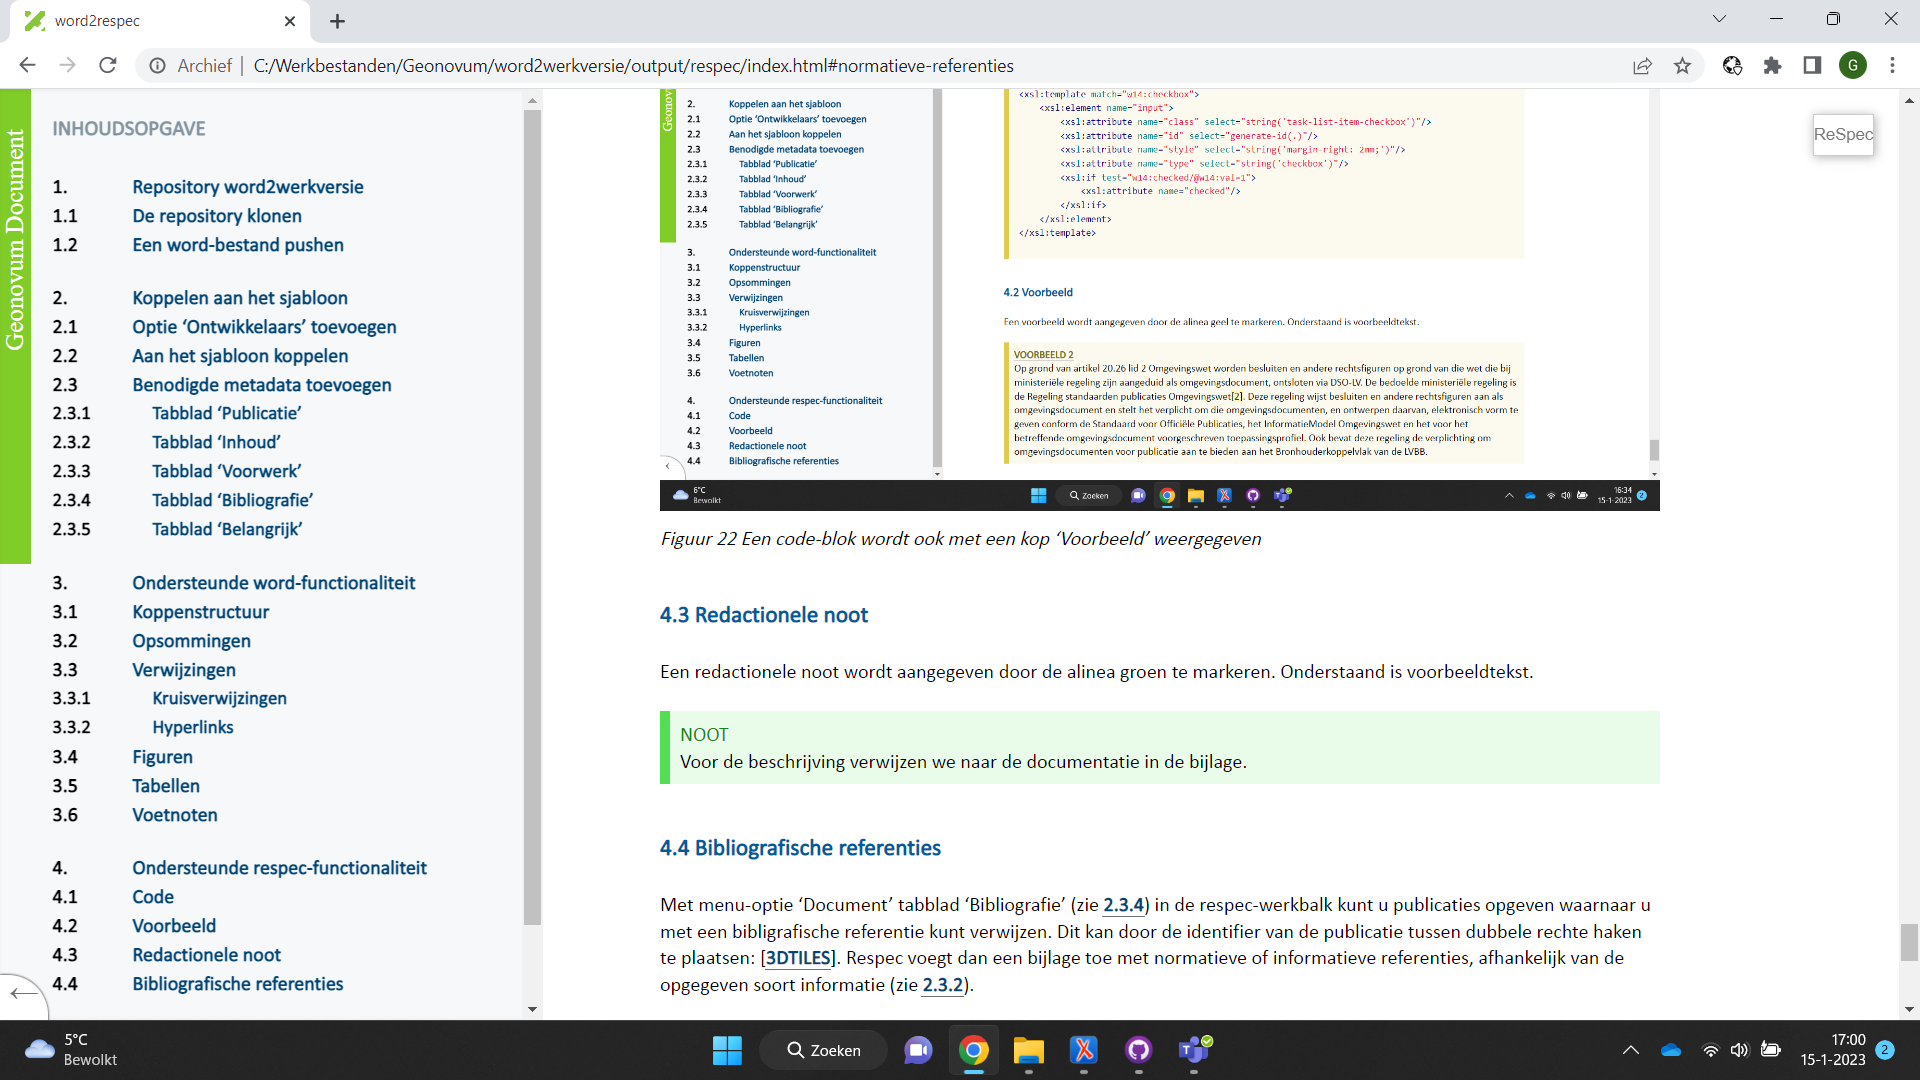Open the clock and calendar
Screen dimensions: 1920x1080
coord(1833,1050)
